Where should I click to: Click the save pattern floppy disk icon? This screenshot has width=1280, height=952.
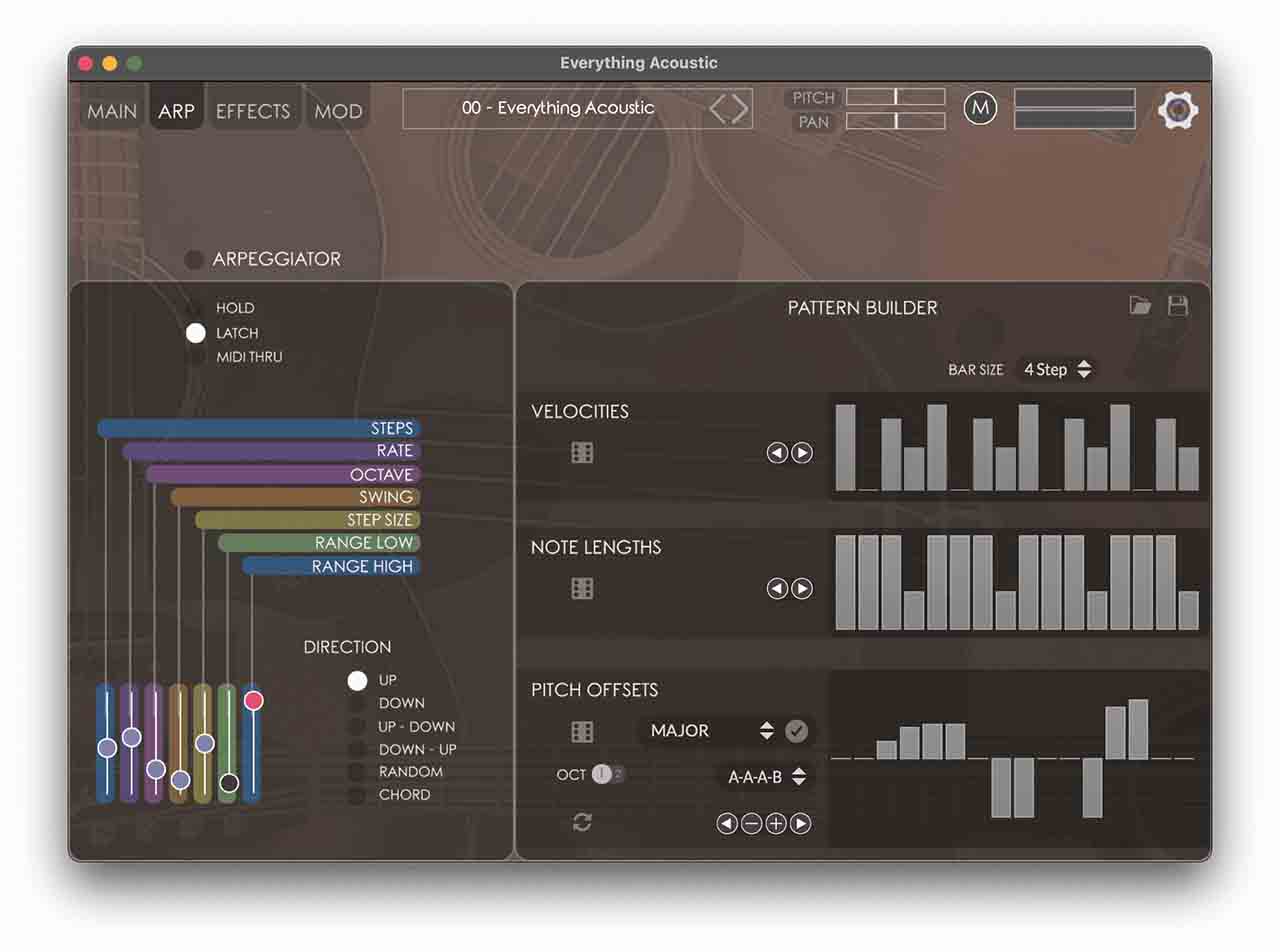click(x=1178, y=306)
